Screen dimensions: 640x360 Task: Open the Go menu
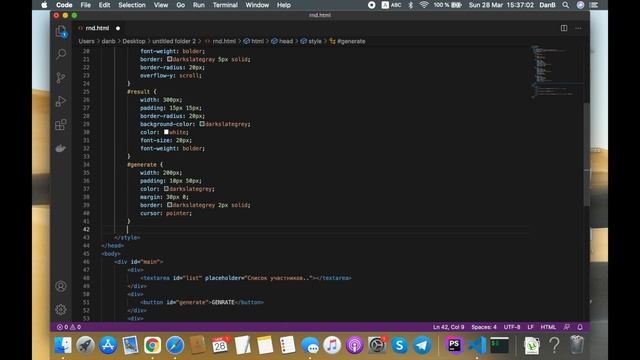pos(181,5)
